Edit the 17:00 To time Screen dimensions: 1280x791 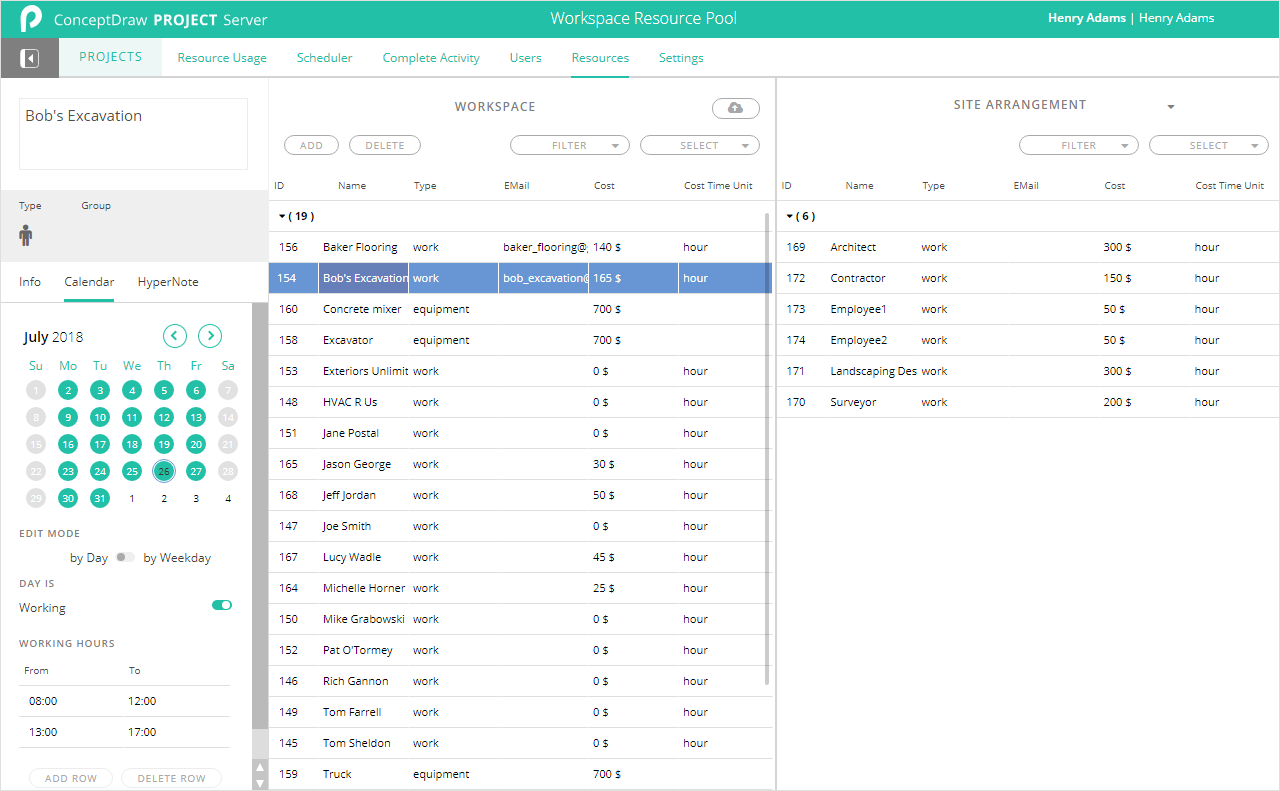tap(142, 732)
